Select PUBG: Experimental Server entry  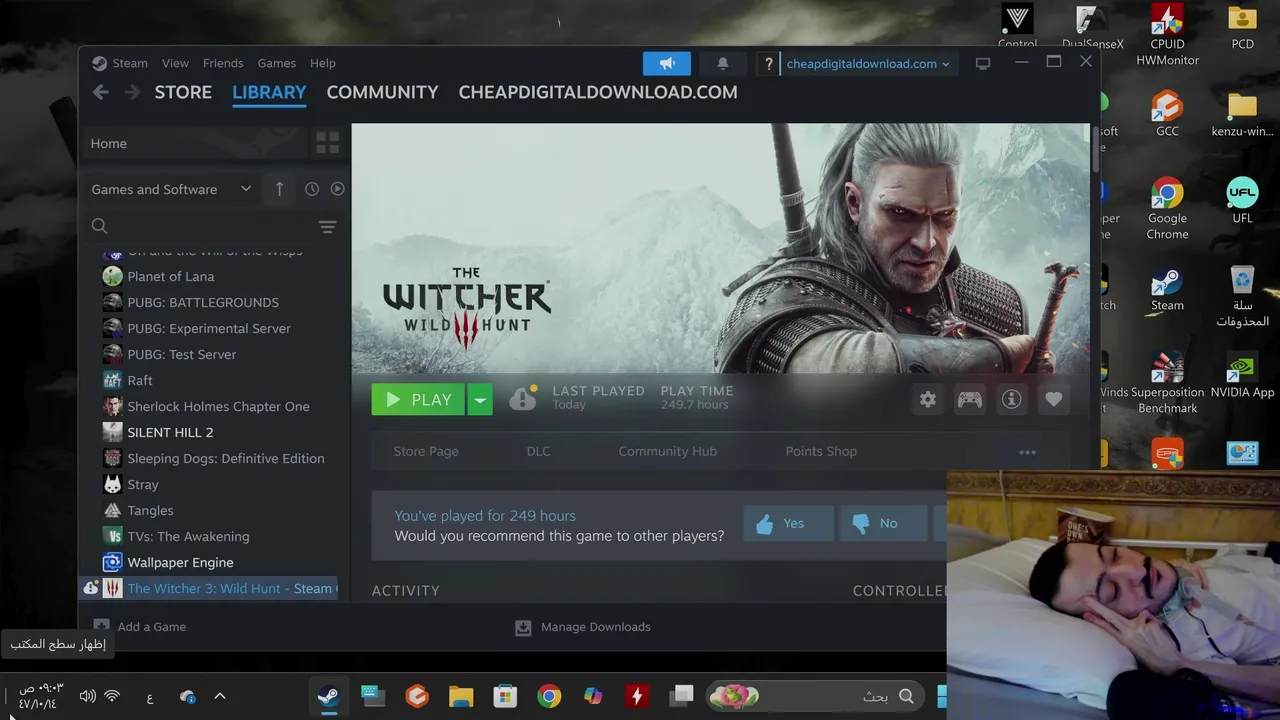pyautogui.click(x=209, y=328)
